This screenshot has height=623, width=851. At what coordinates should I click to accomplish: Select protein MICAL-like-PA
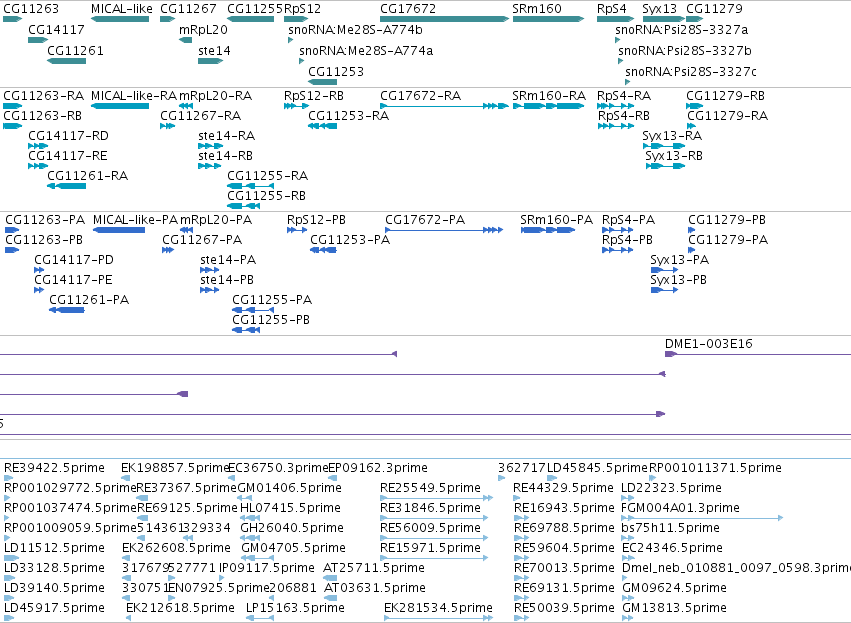[135, 220]
